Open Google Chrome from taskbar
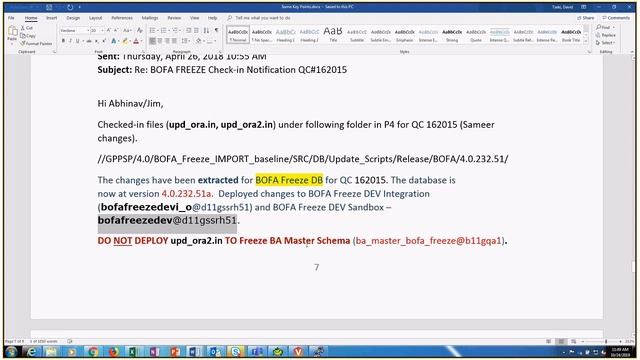The height and width of the screenshot is (360, 640). [x=93, y=351]
